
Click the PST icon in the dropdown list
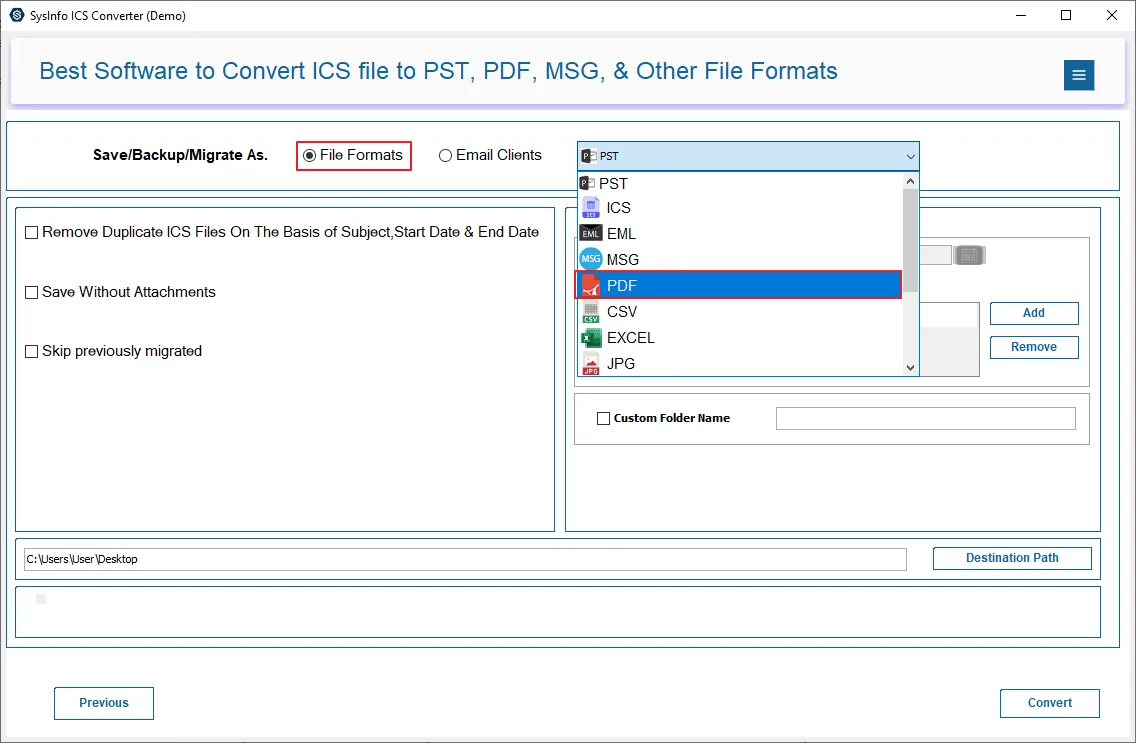pyautogui.click(x=588, y=183)
